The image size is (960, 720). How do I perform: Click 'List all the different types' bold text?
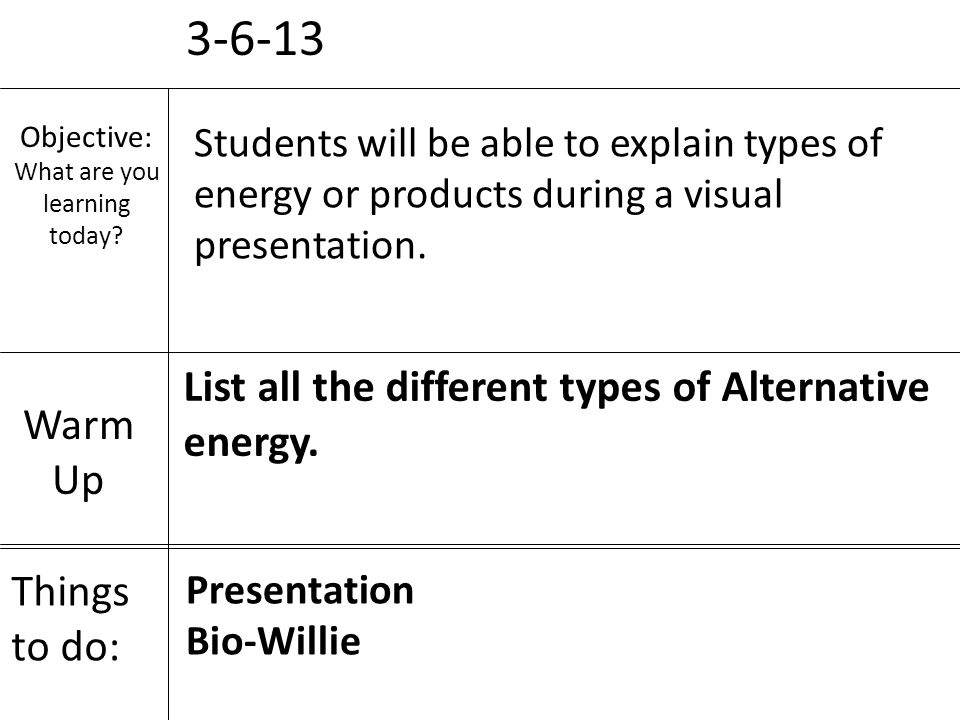pyautogui.click(x=422, y=387)
